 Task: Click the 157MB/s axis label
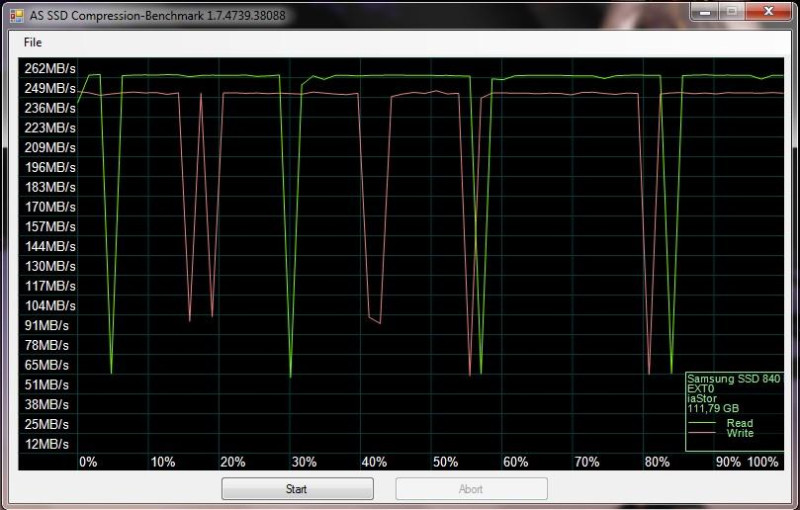(50, 226)
